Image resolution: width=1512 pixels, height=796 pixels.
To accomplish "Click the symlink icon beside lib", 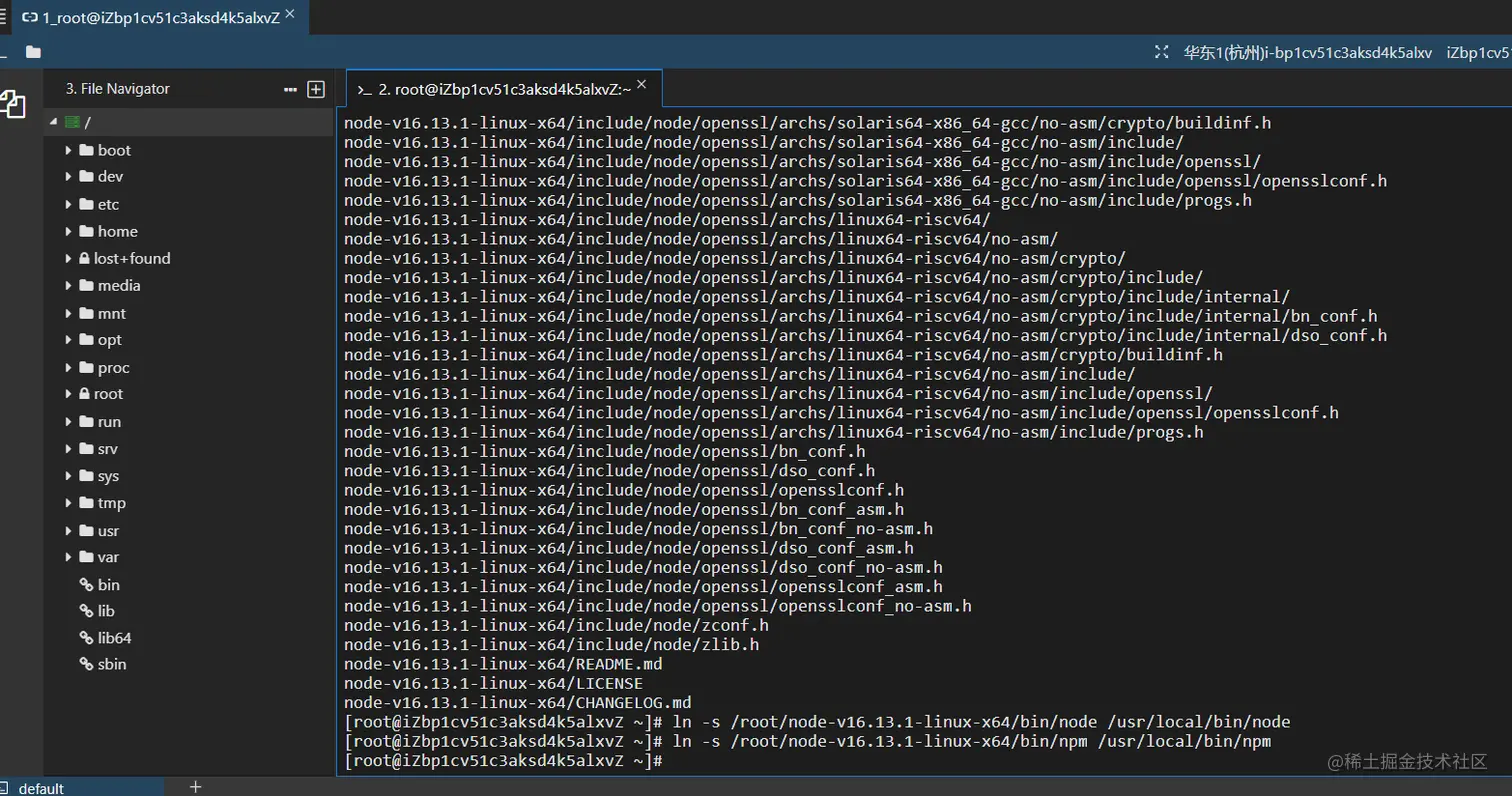I will click(86, 611).
